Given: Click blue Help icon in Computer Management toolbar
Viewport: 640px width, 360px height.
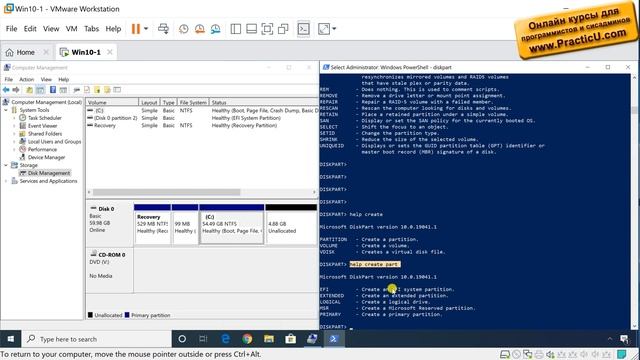Looking at the screenshot, I should click(x=53, y=90).
